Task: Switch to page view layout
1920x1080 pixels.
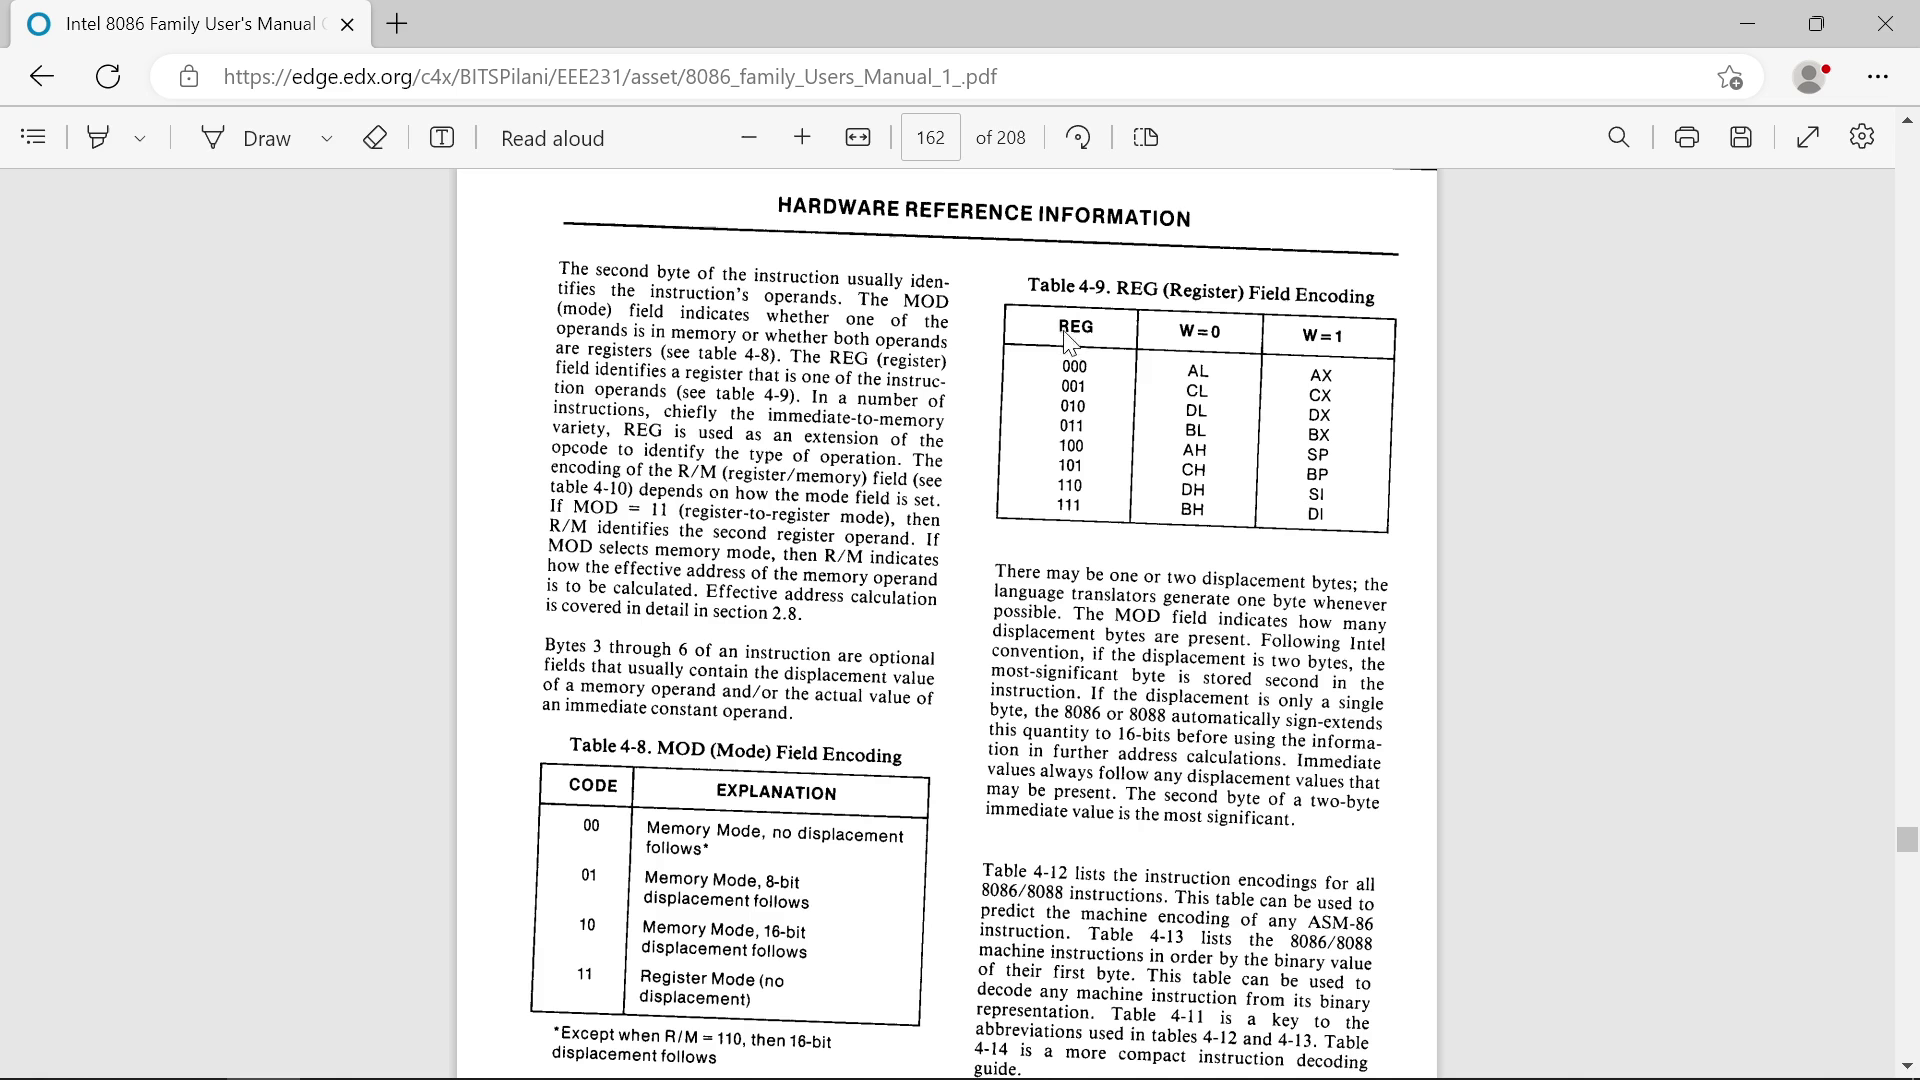Action: [x=1145, y=137]
